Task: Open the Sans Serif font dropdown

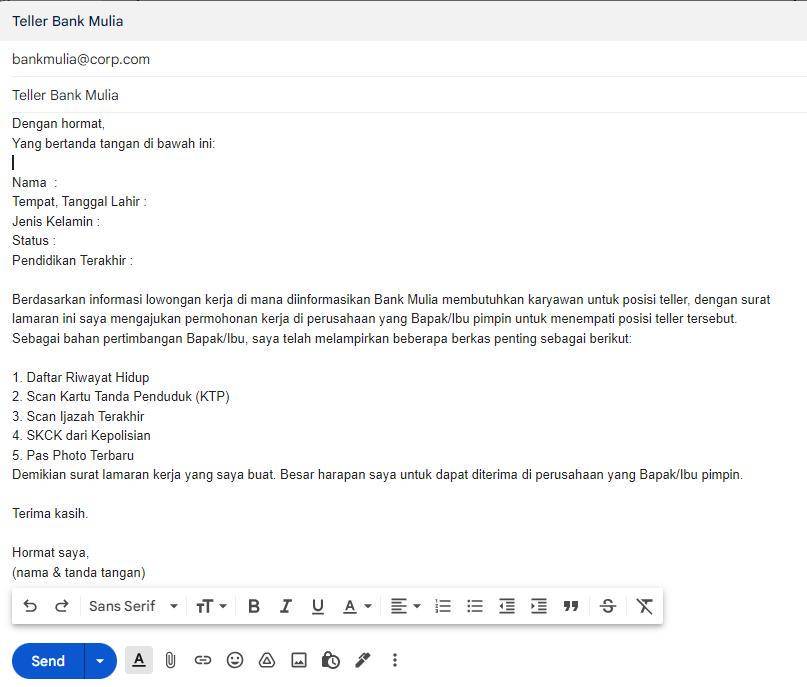Action: point(133,606)
